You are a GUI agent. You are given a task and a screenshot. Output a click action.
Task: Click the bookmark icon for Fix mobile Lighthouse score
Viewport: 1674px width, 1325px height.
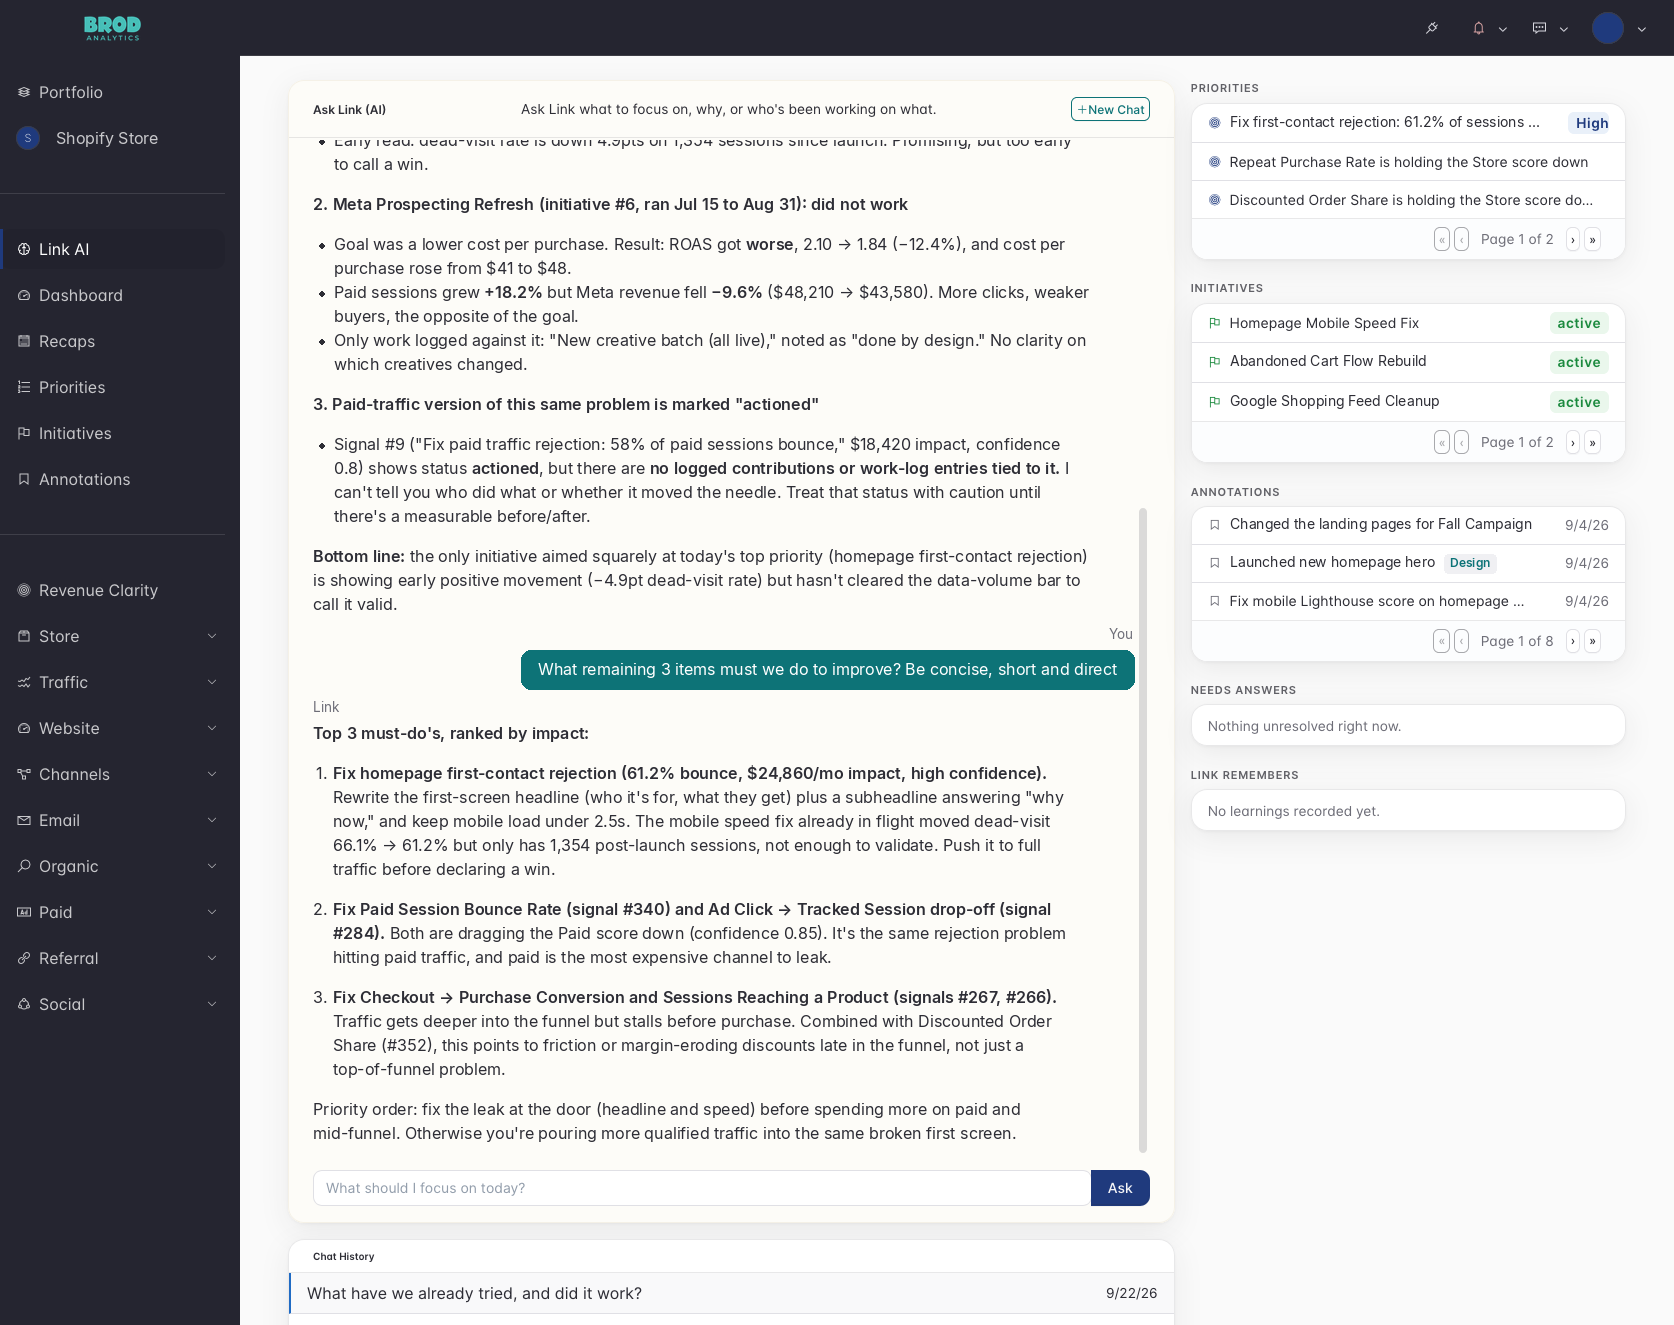pos(1215,601)
